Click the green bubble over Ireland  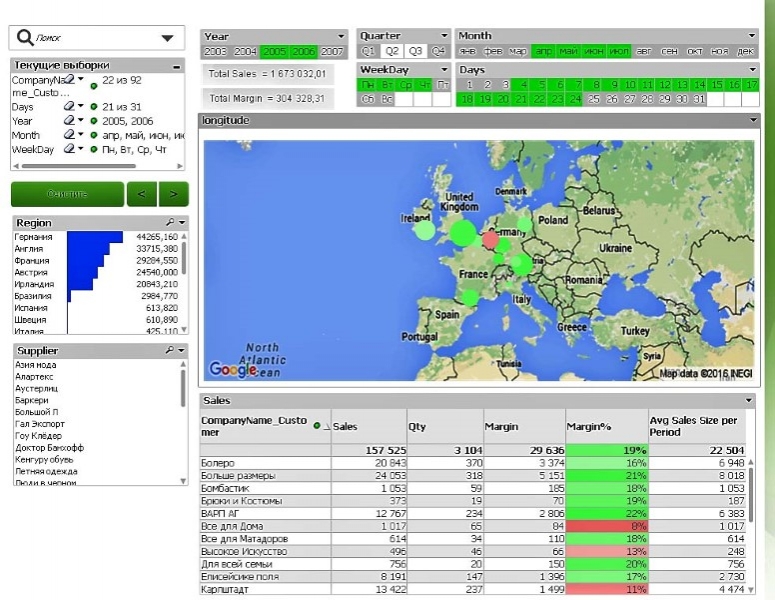[x=424, y=230]
